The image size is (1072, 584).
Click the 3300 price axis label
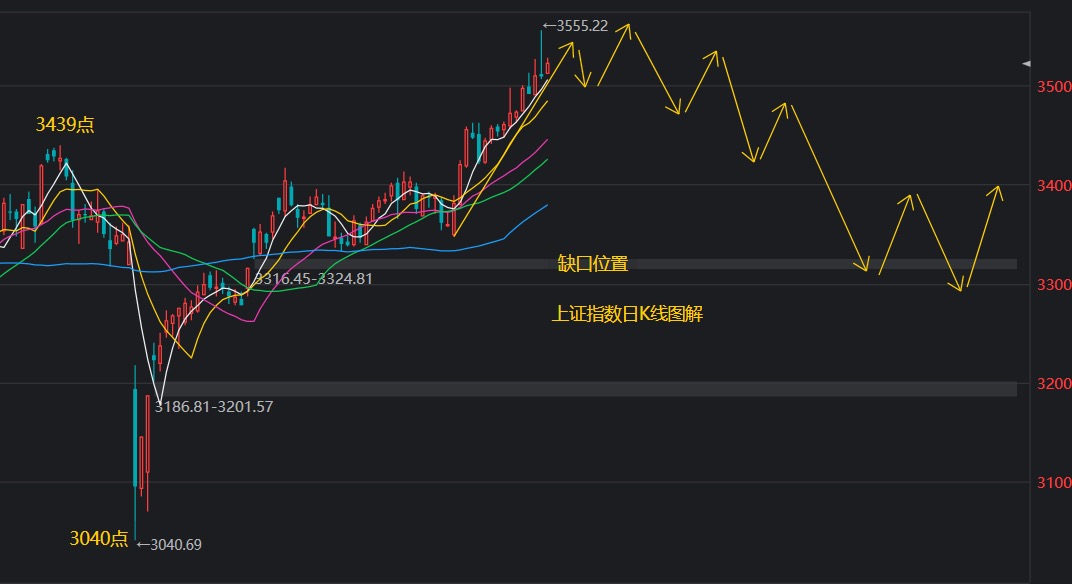pyautogui.click(x=1054, y=284)
